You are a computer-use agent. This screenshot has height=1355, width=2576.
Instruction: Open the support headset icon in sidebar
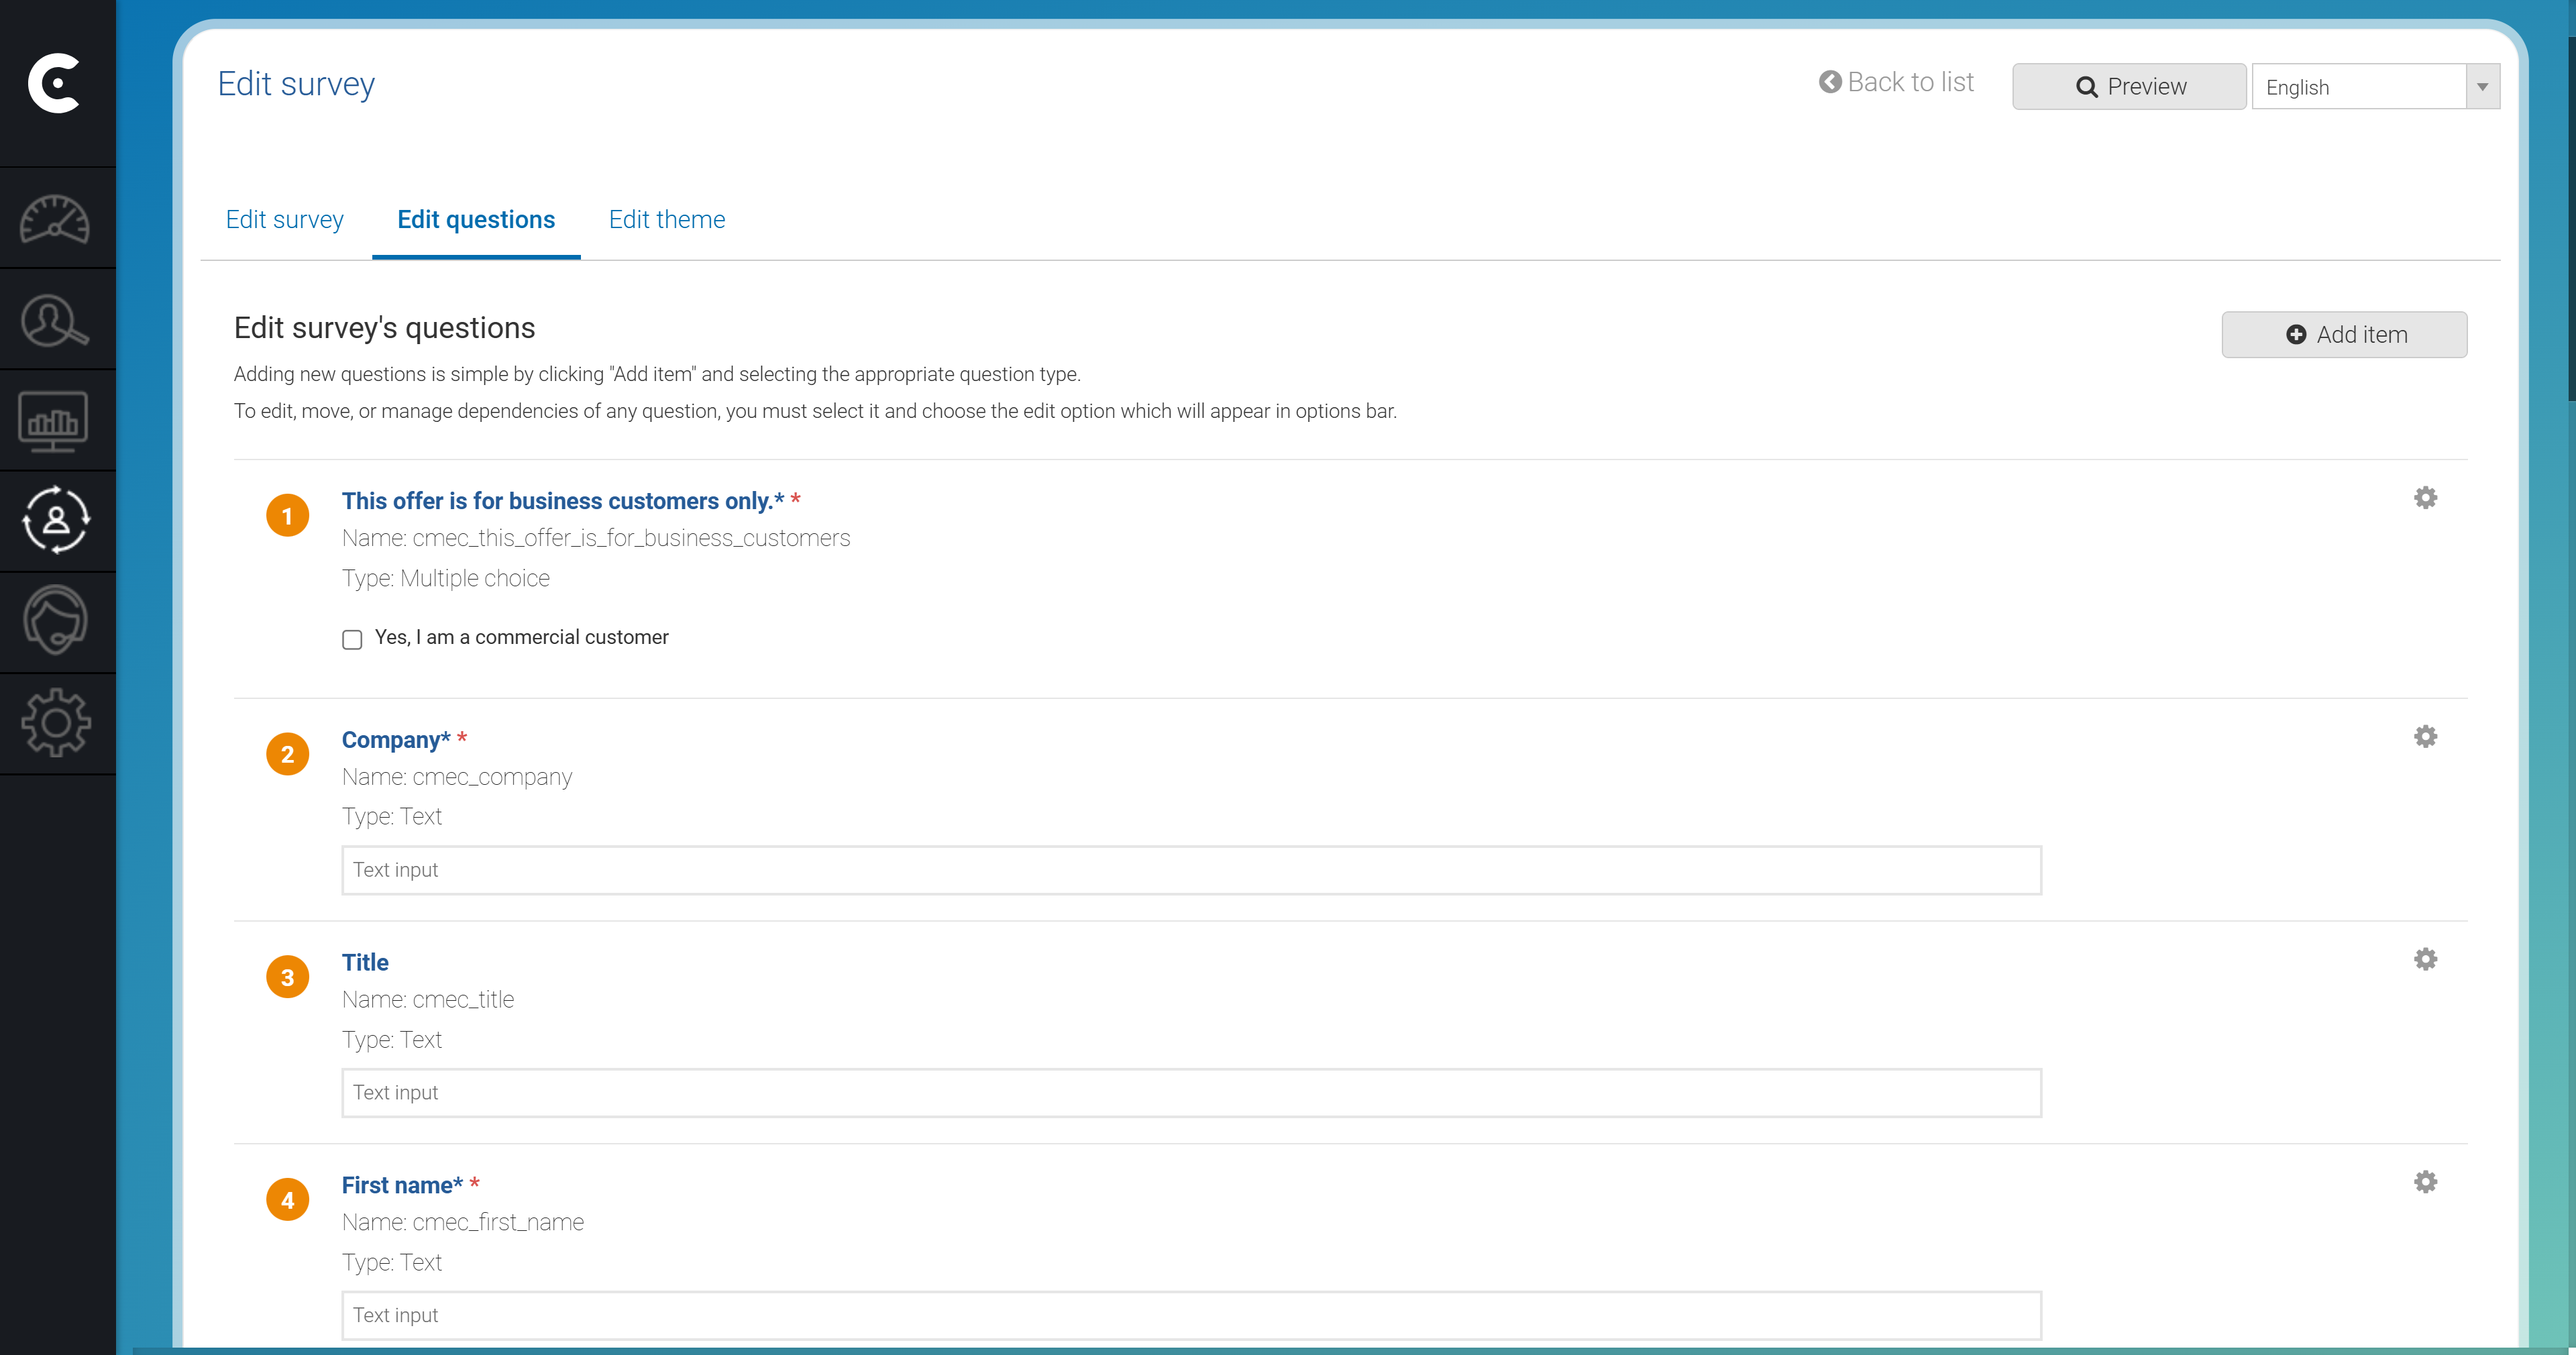[x=56, y=621]
